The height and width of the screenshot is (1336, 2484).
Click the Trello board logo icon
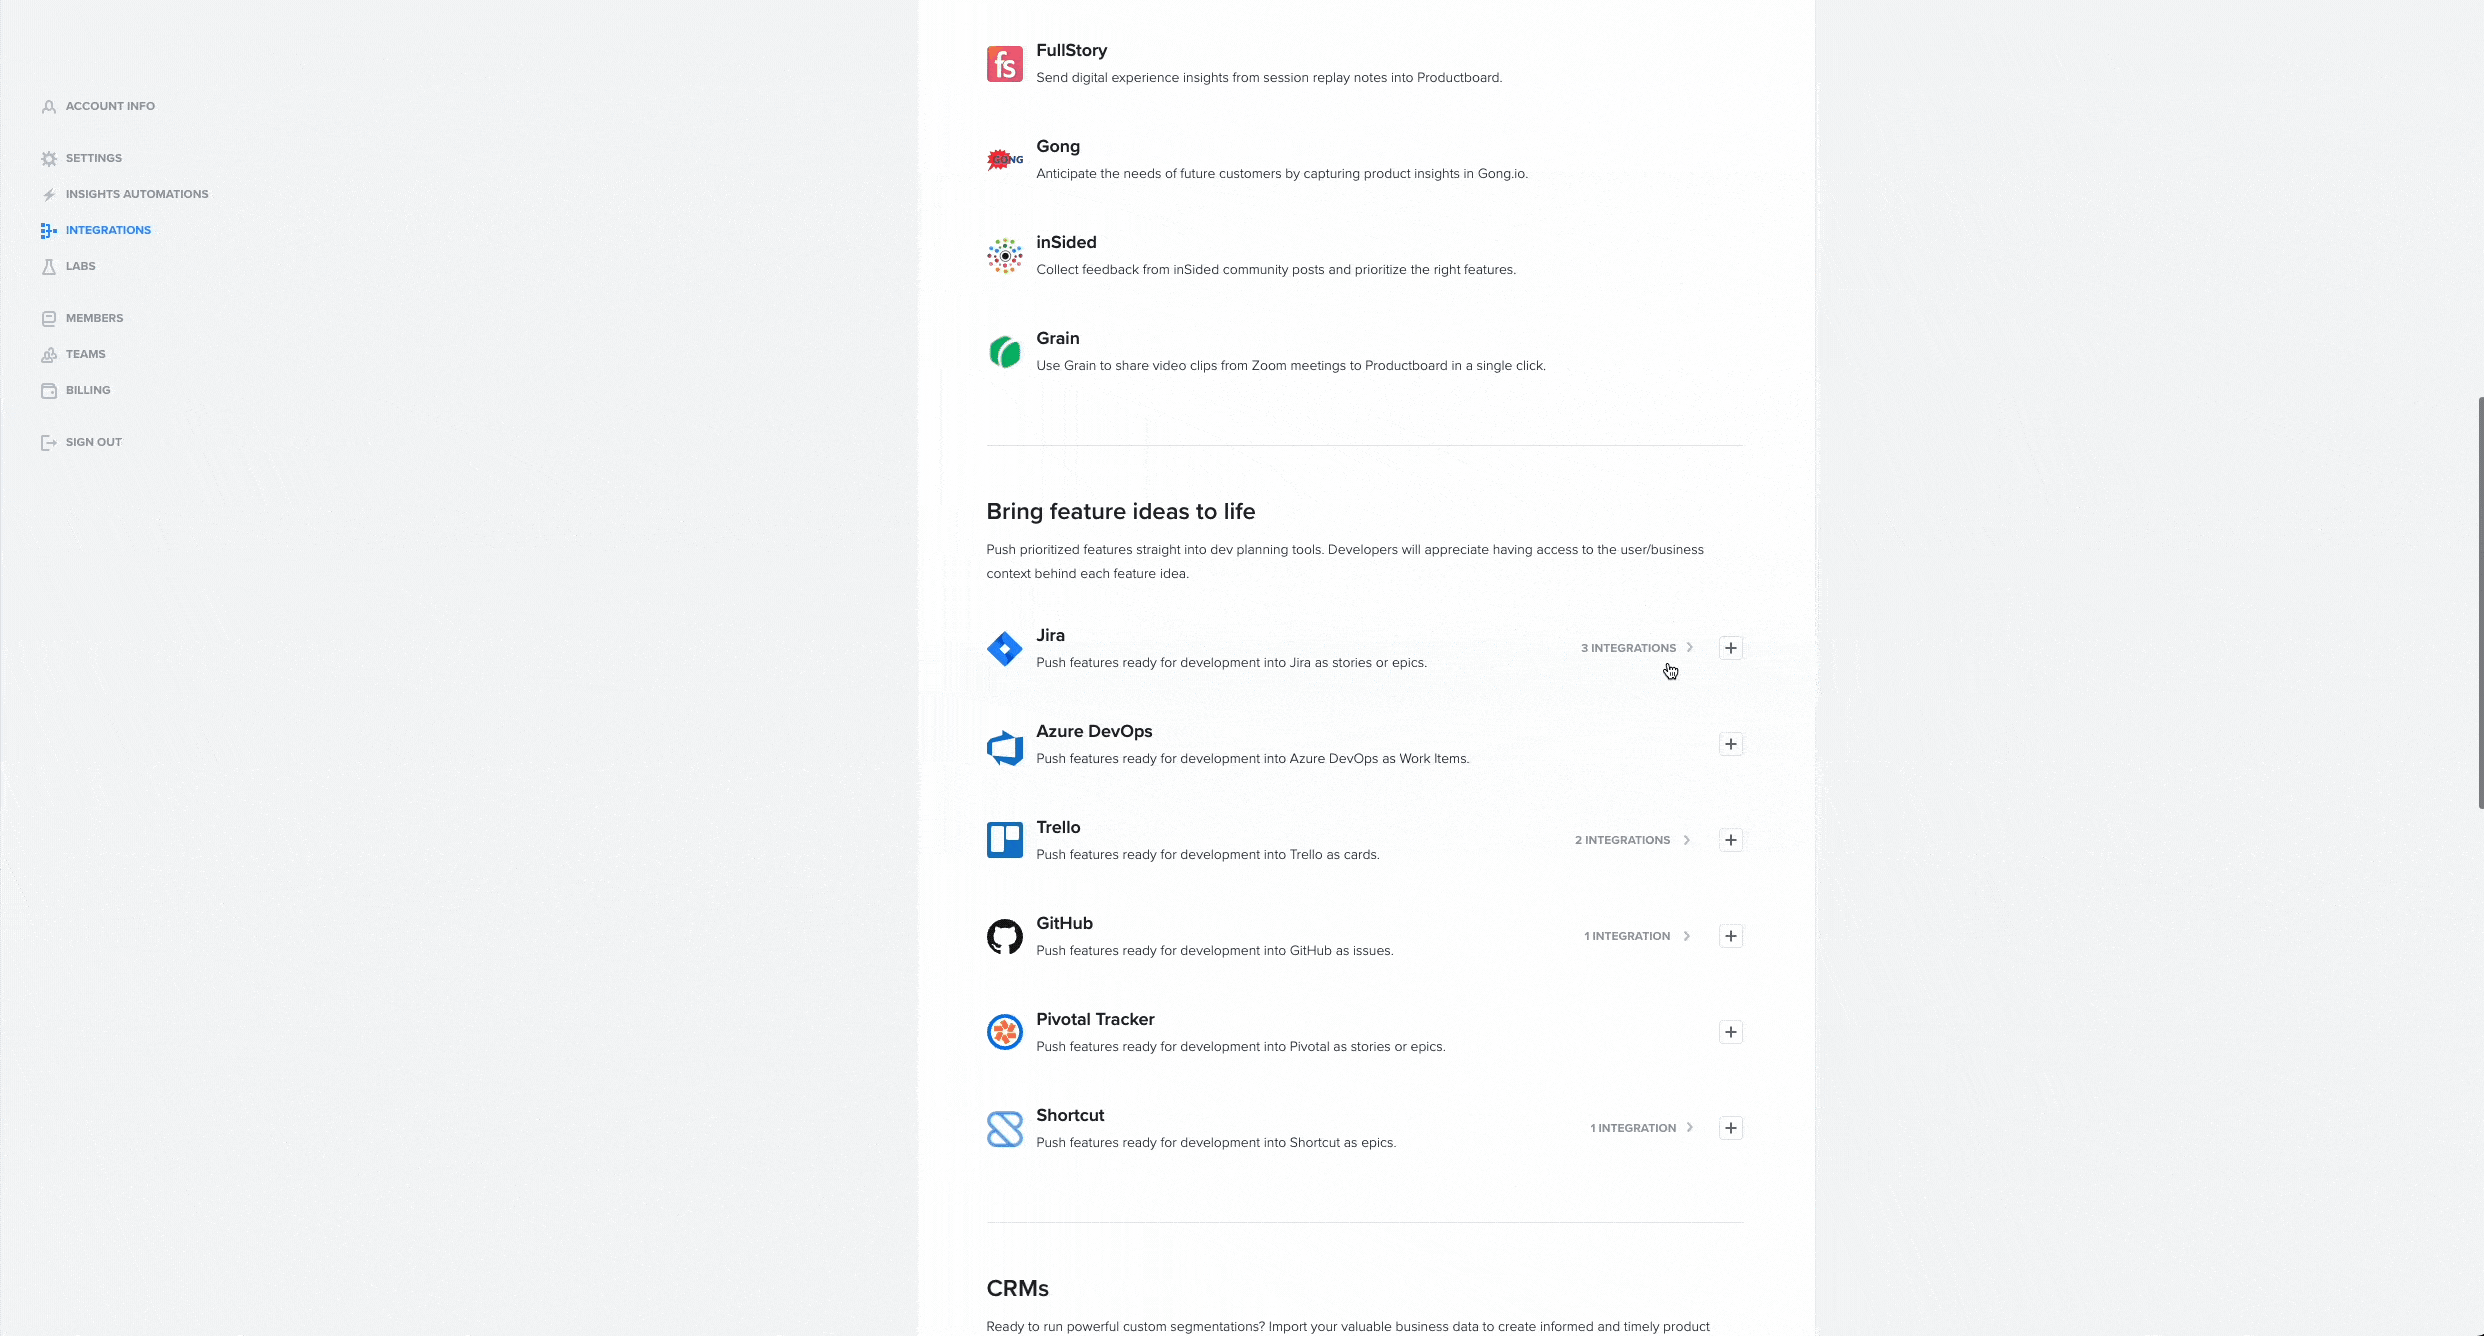coord(1004,840)
